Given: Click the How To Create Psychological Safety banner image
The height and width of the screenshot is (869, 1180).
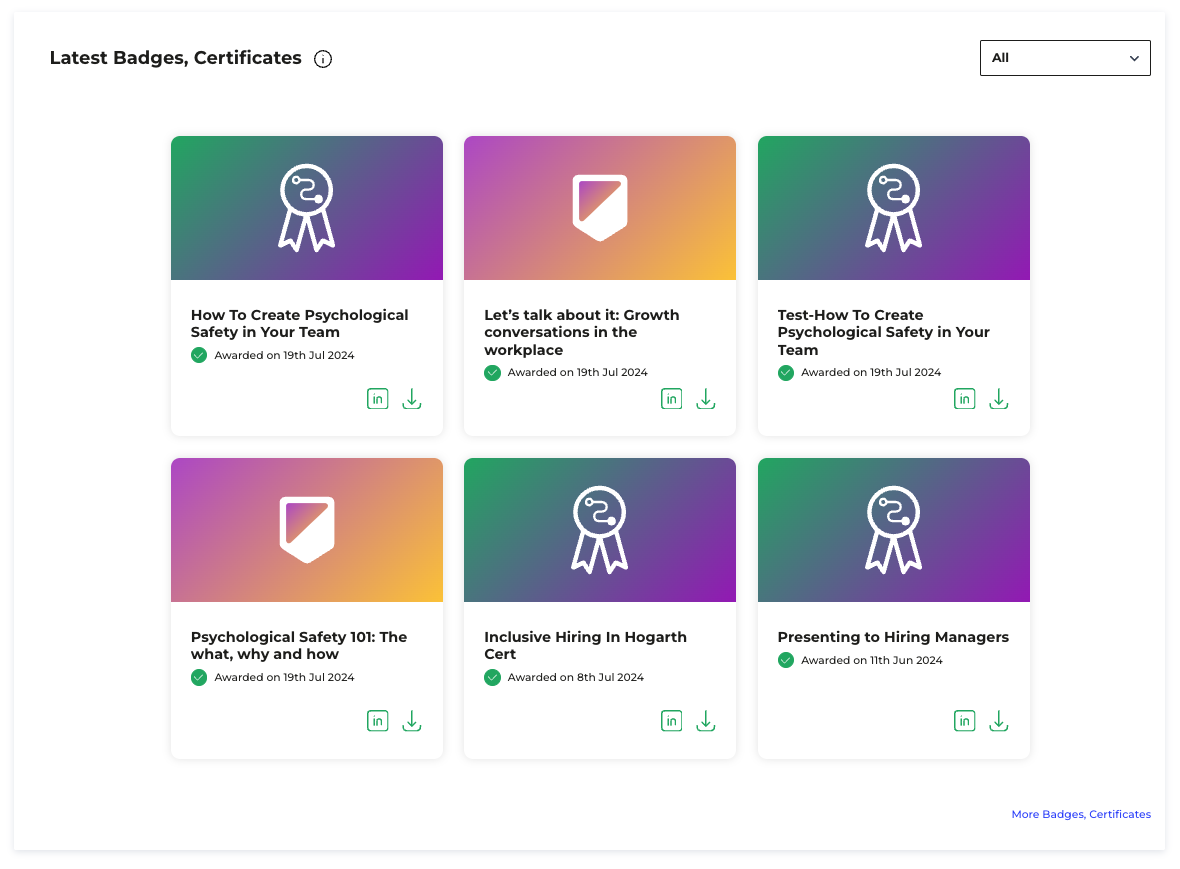Looking at the screenshot, I should point(307,208).
